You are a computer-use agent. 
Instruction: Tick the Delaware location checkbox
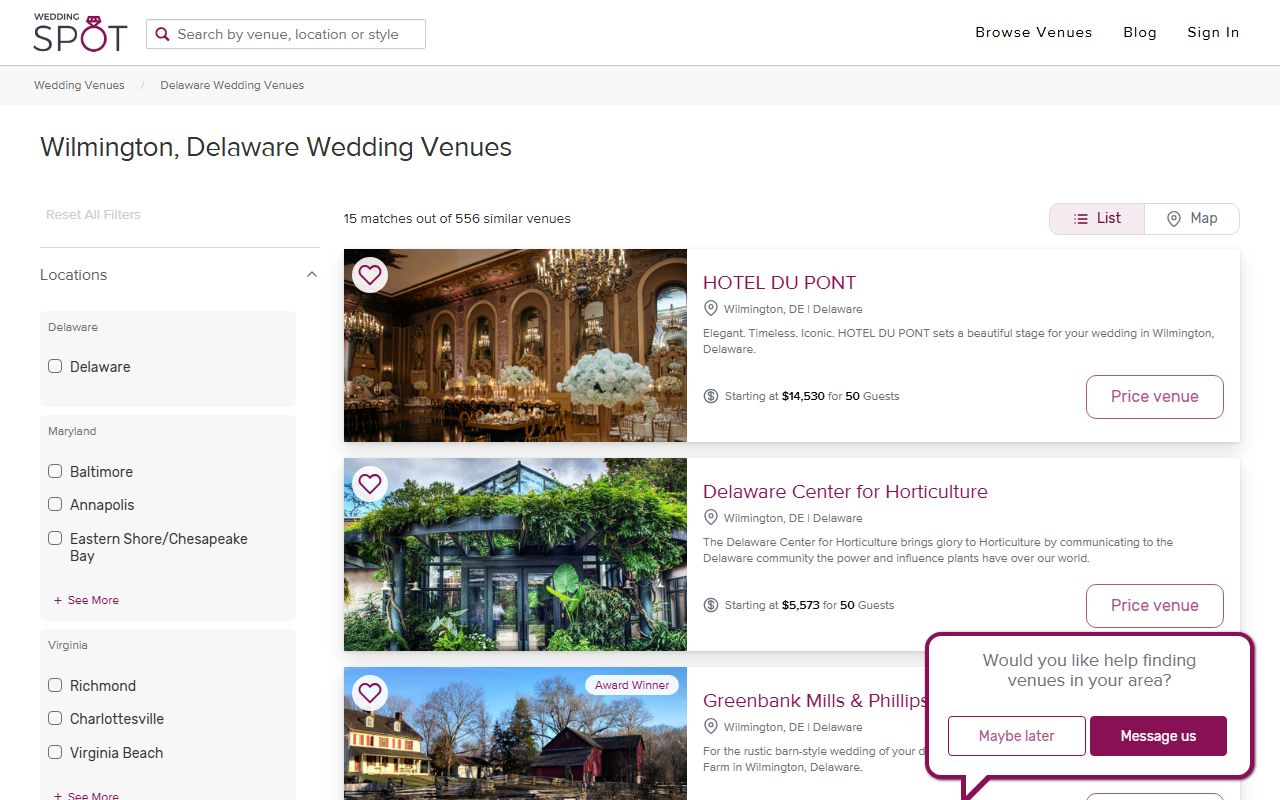coord(55,366)
